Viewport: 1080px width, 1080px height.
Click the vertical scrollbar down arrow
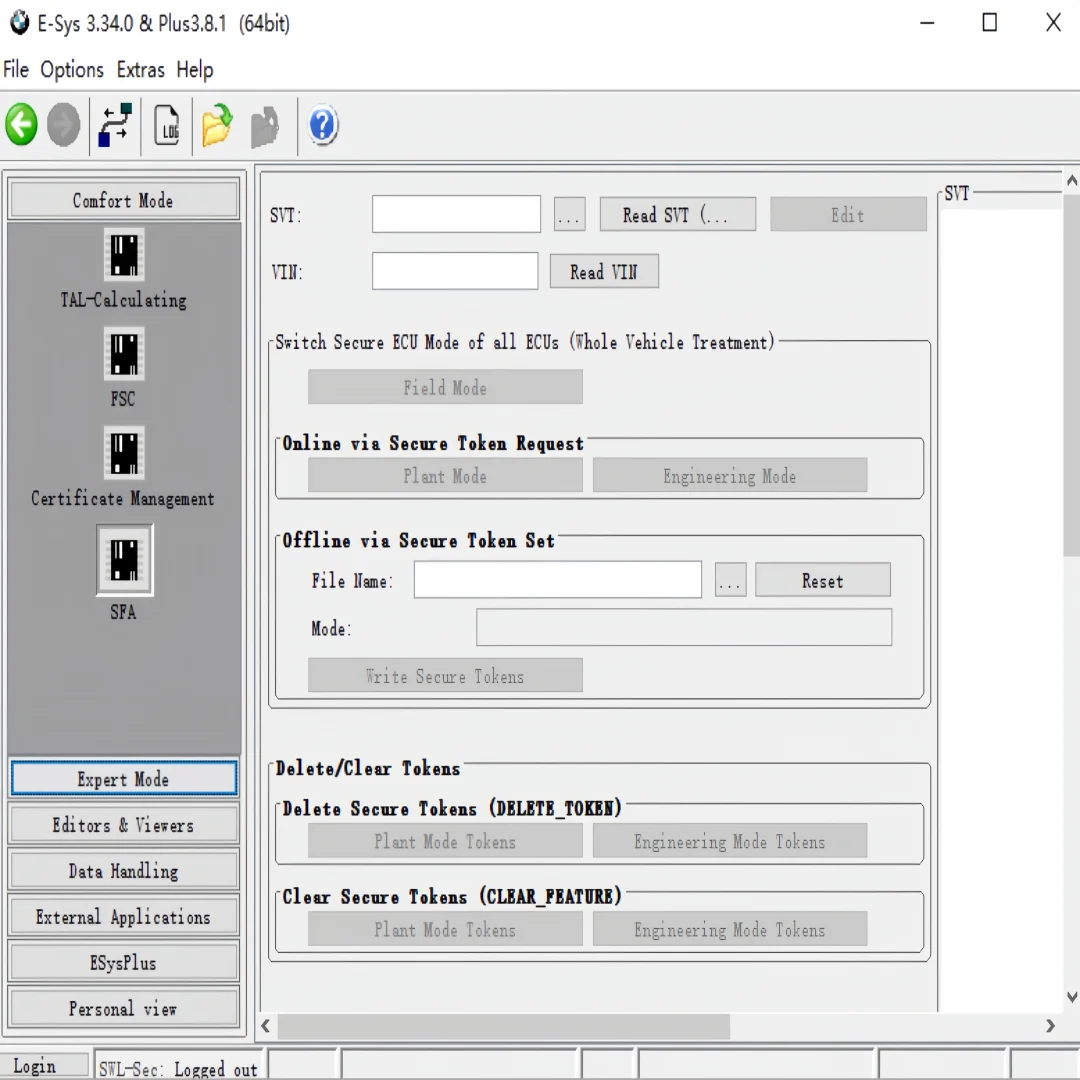(x=1071, y=997)
